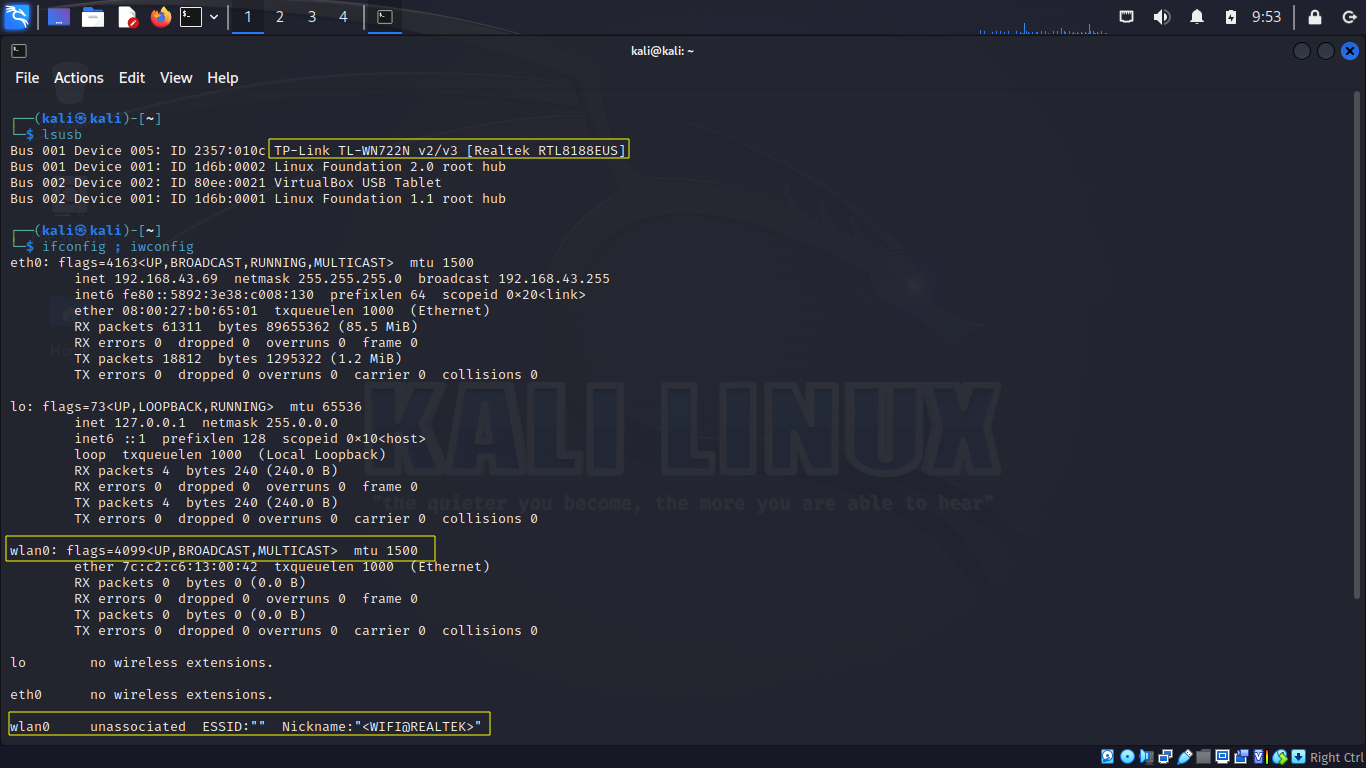Click the ether 08:00:27:b0:65:01 MAC line

coord(282,310)
